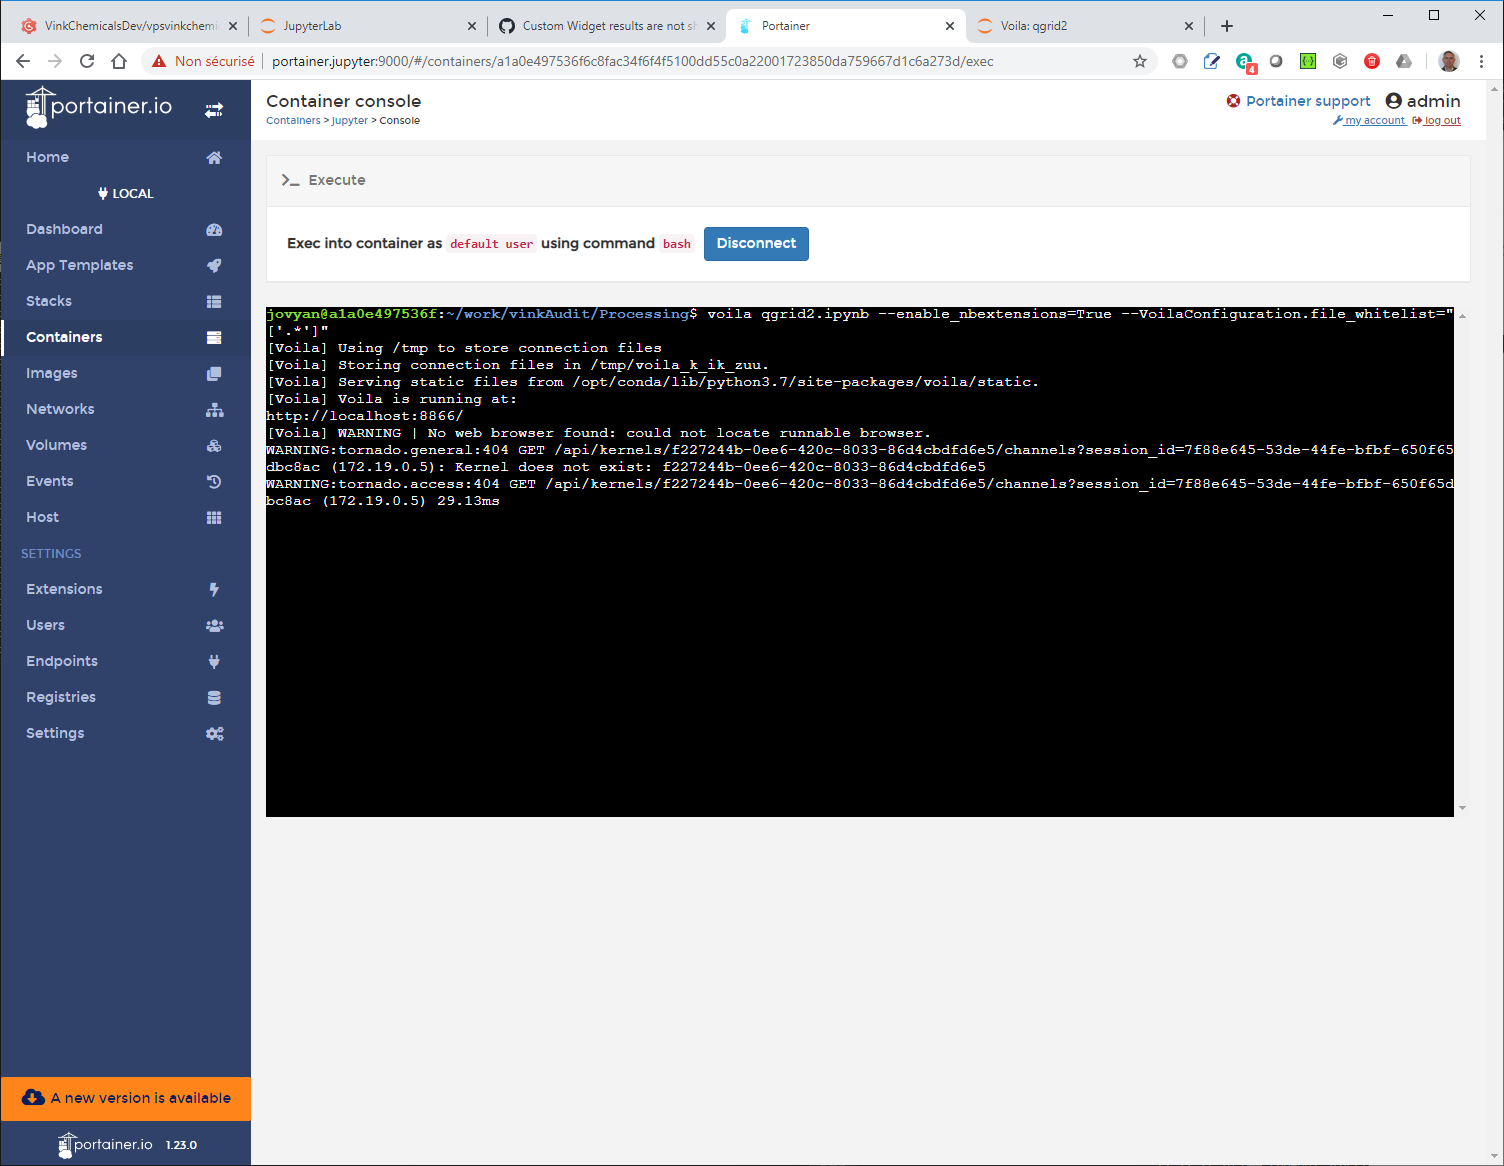Click the Dashboard gauge icon
This screenshot has width=1504, height=1166.
[x=214, y=229]
